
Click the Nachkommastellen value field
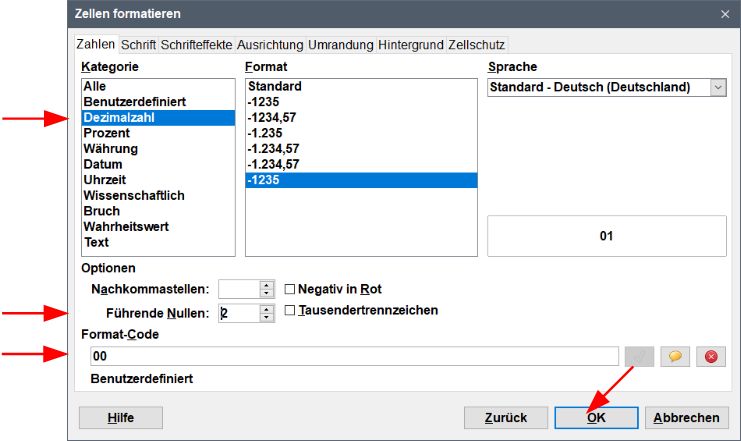coord(239,289)
